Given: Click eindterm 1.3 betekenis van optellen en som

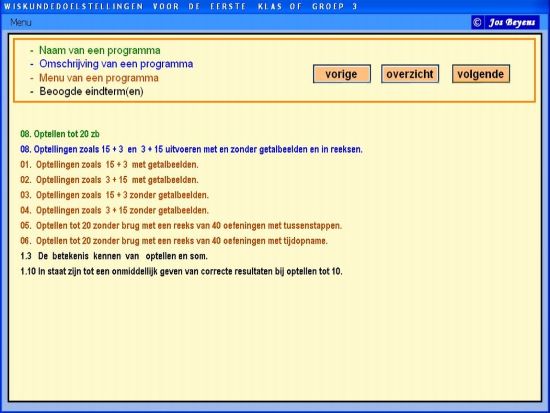Looking at the screenshot, I should tap(114, 256).
